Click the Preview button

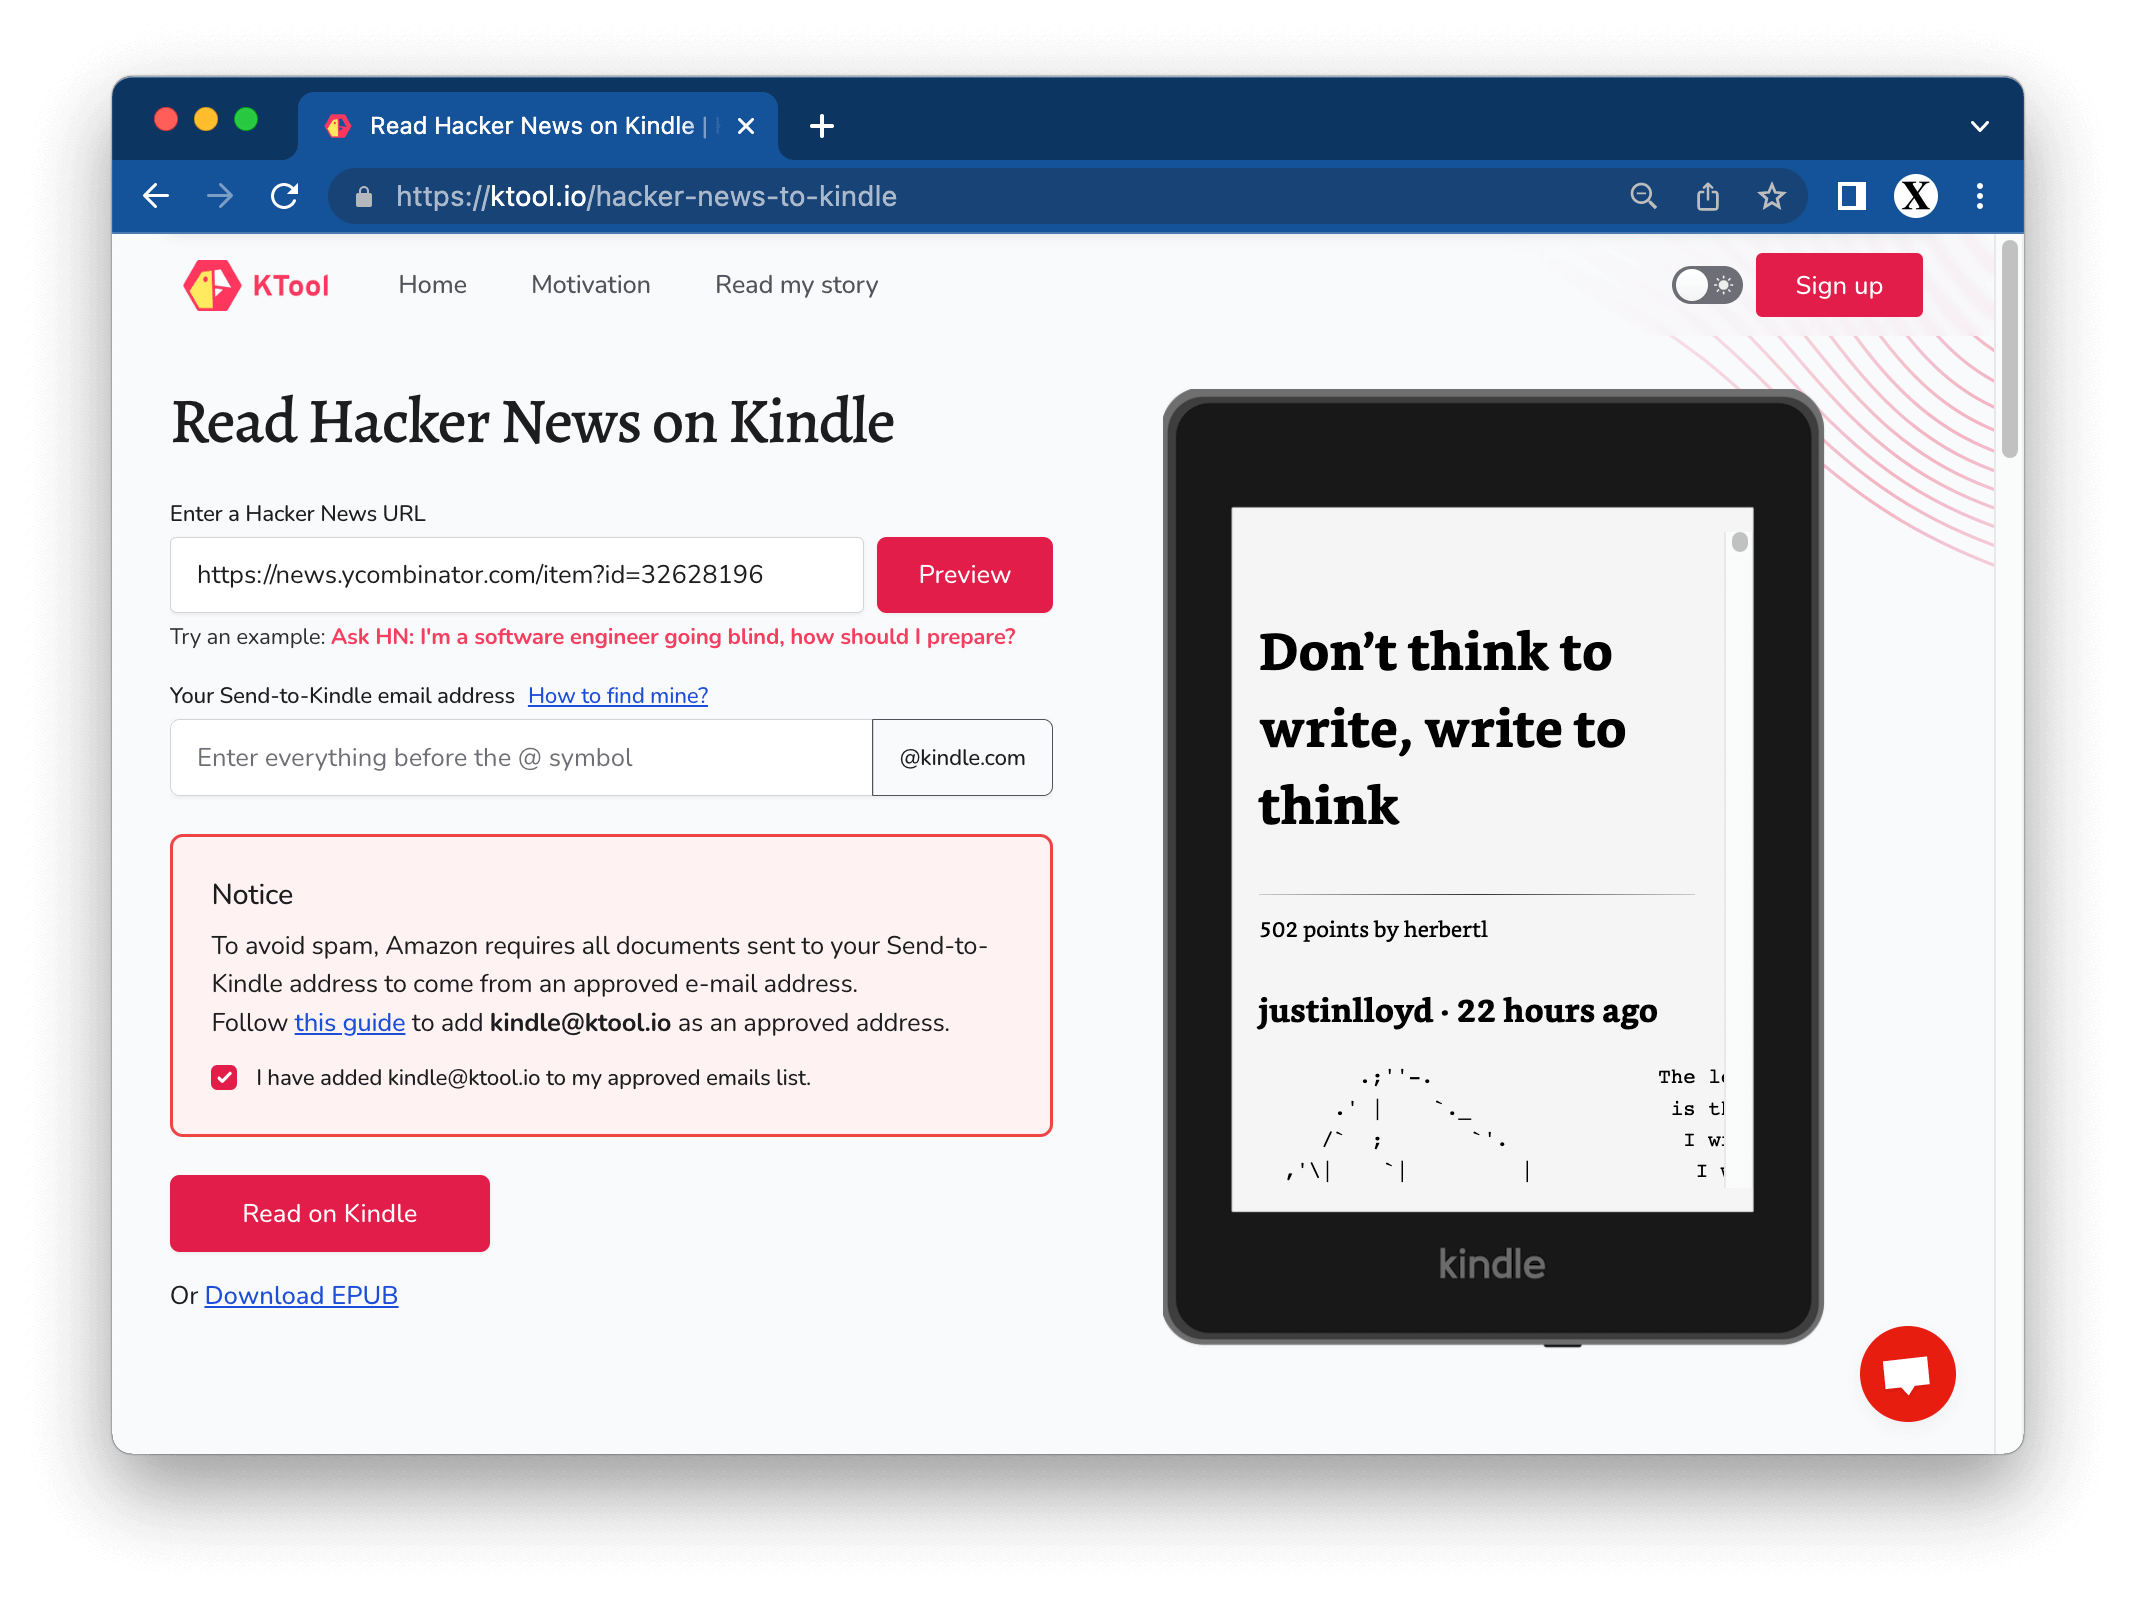964,574
